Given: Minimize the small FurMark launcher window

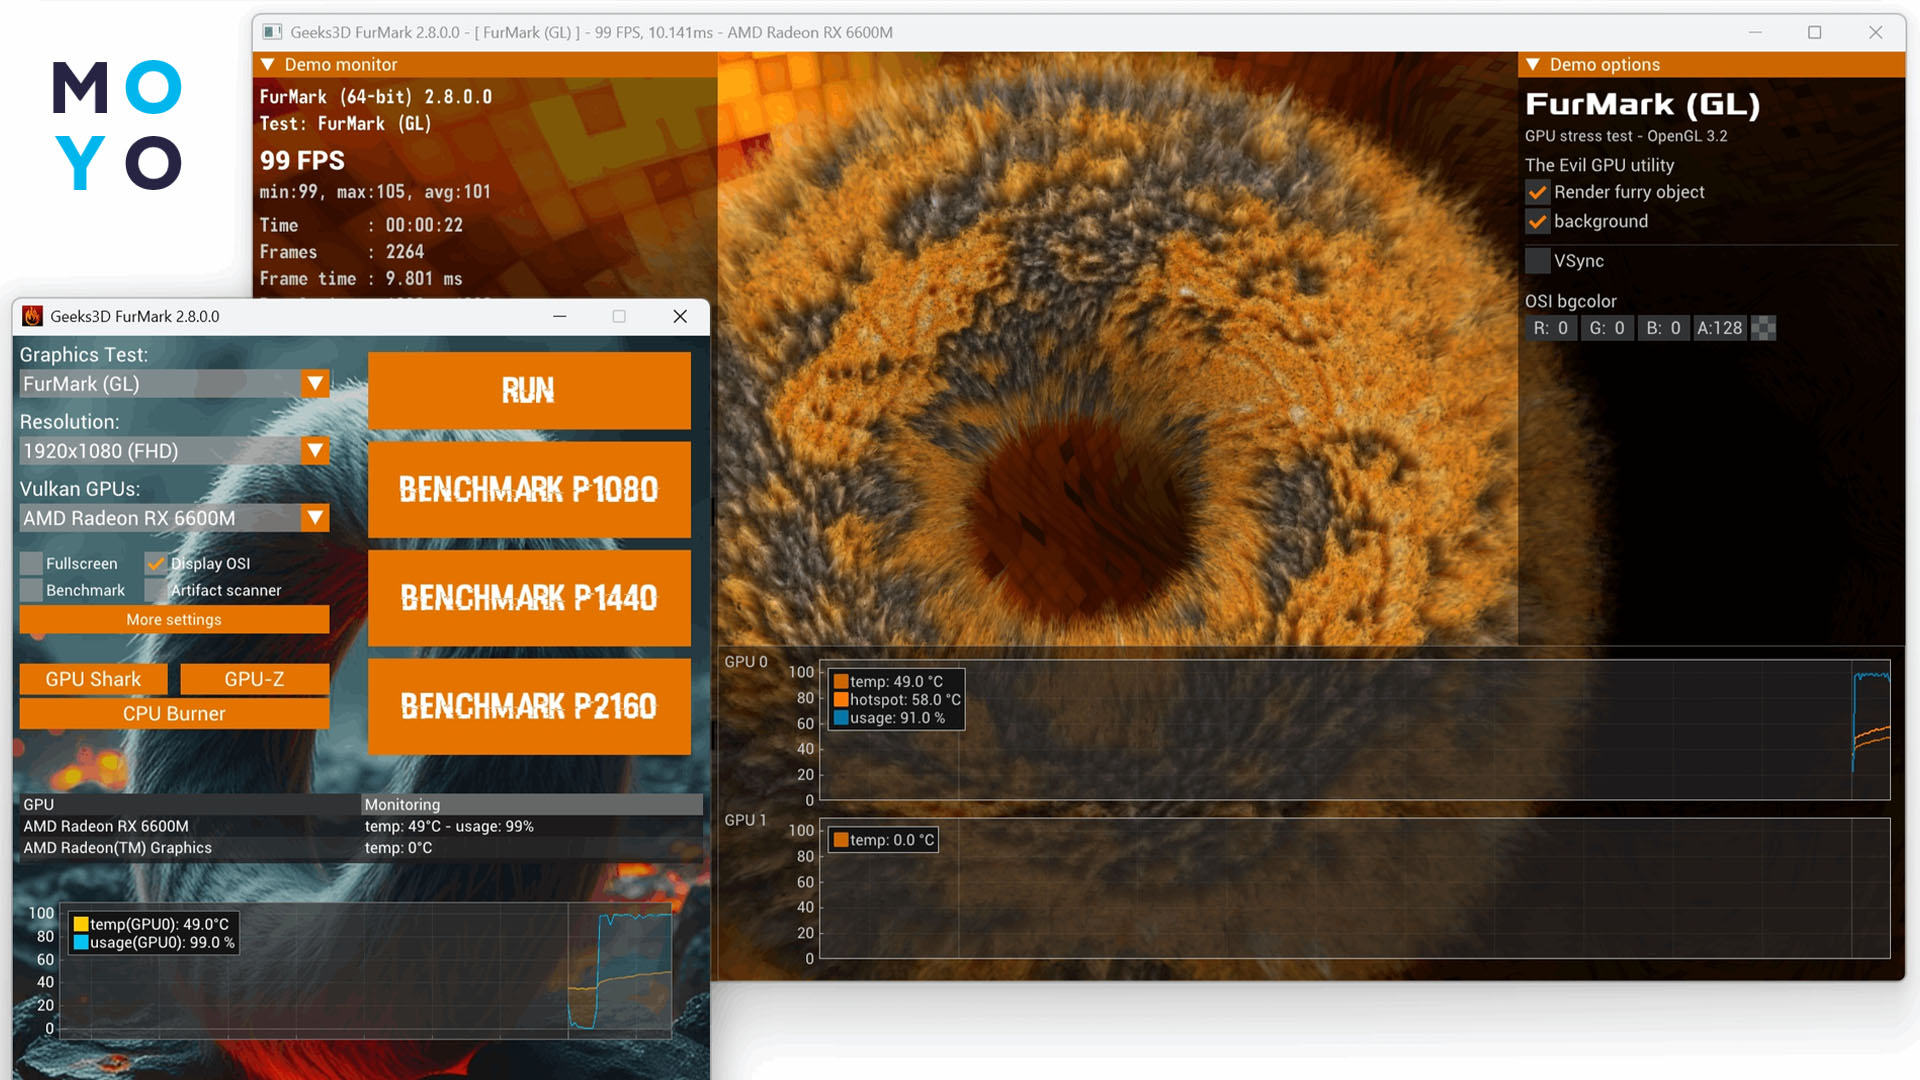Looking at the screenshot, I should click(560, 316).
